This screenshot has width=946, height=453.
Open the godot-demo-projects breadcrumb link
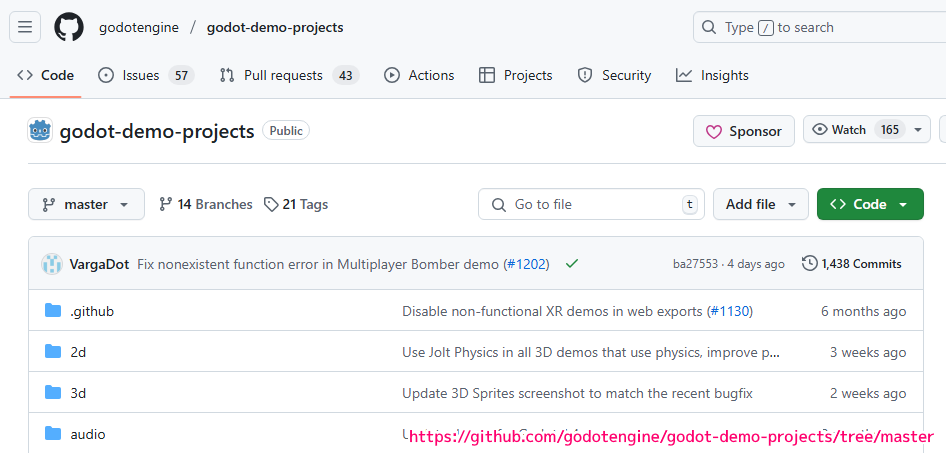(x=275, y=28)
